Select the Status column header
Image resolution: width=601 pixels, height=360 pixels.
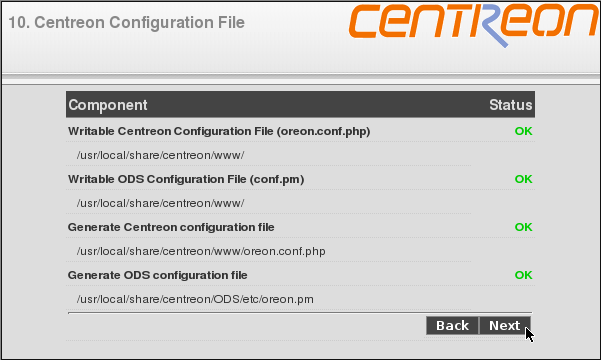click(511, 105)
